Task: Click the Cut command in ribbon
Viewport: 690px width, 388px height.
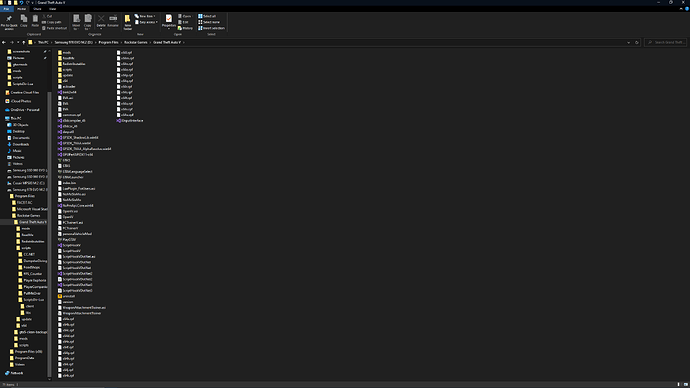Action: pyautogui.click(x=47, y=16)
